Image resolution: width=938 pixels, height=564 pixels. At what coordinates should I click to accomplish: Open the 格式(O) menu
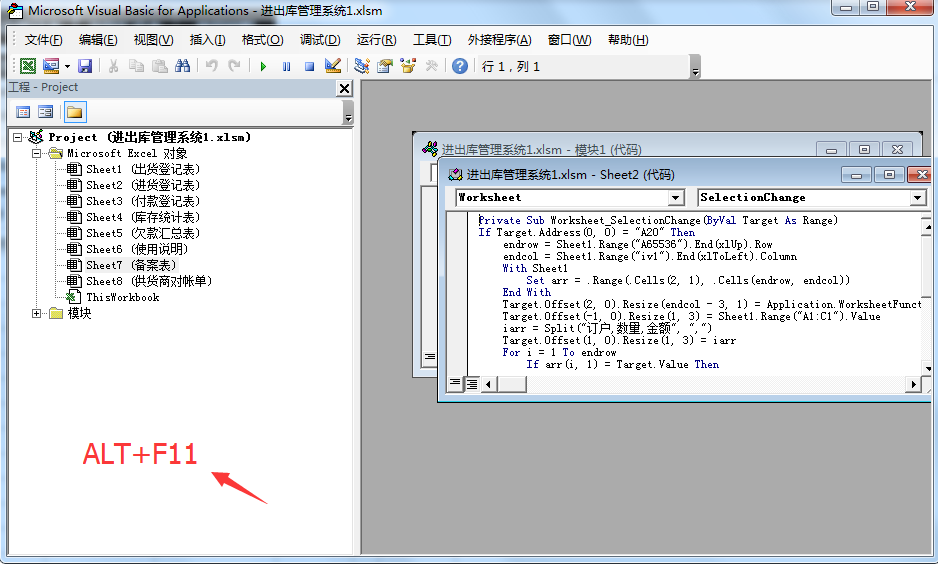coord(262,40)
